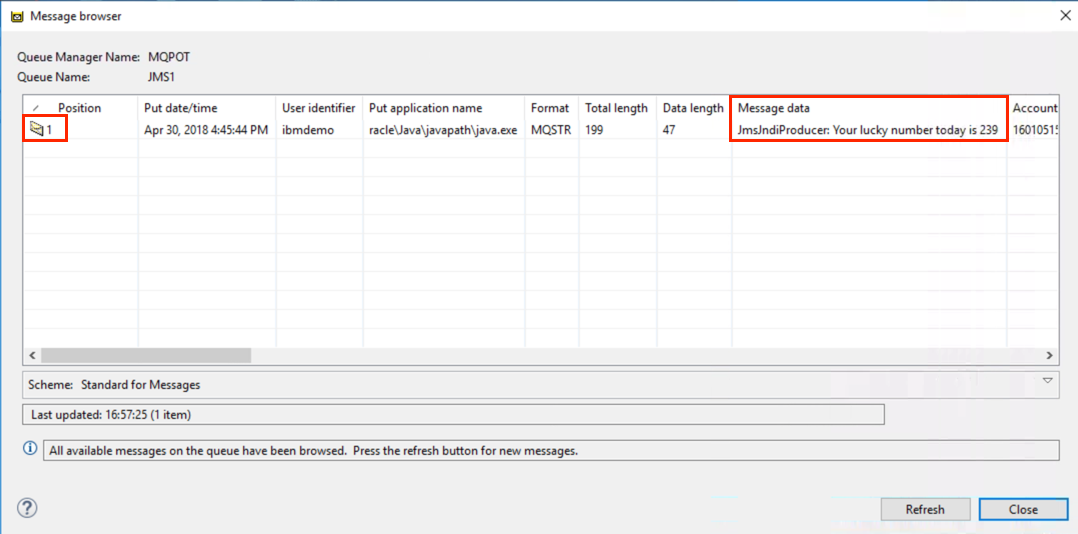This screenshot has width=1078, height=534.
Task: Sort by User identifier column header
Action: [x=319, y=108]
